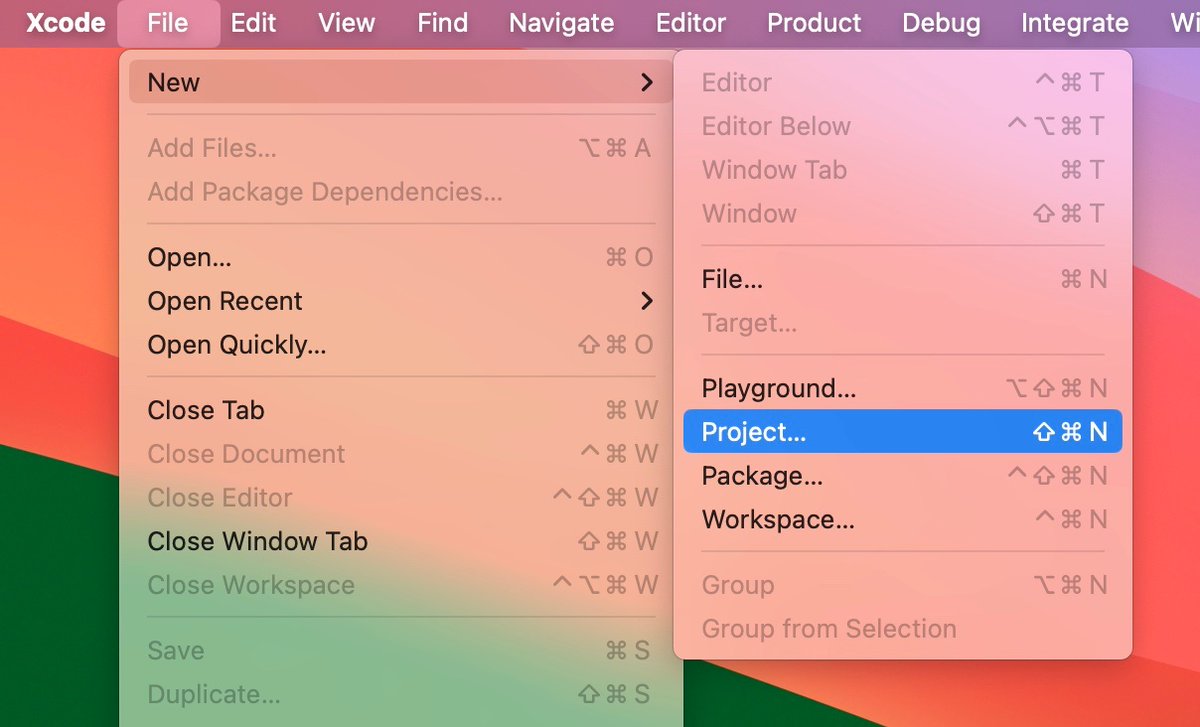The height and width of the screenshot is (727, 1200).
Task: Choose Editor Below in New submenu
Action: coord(903,126)
